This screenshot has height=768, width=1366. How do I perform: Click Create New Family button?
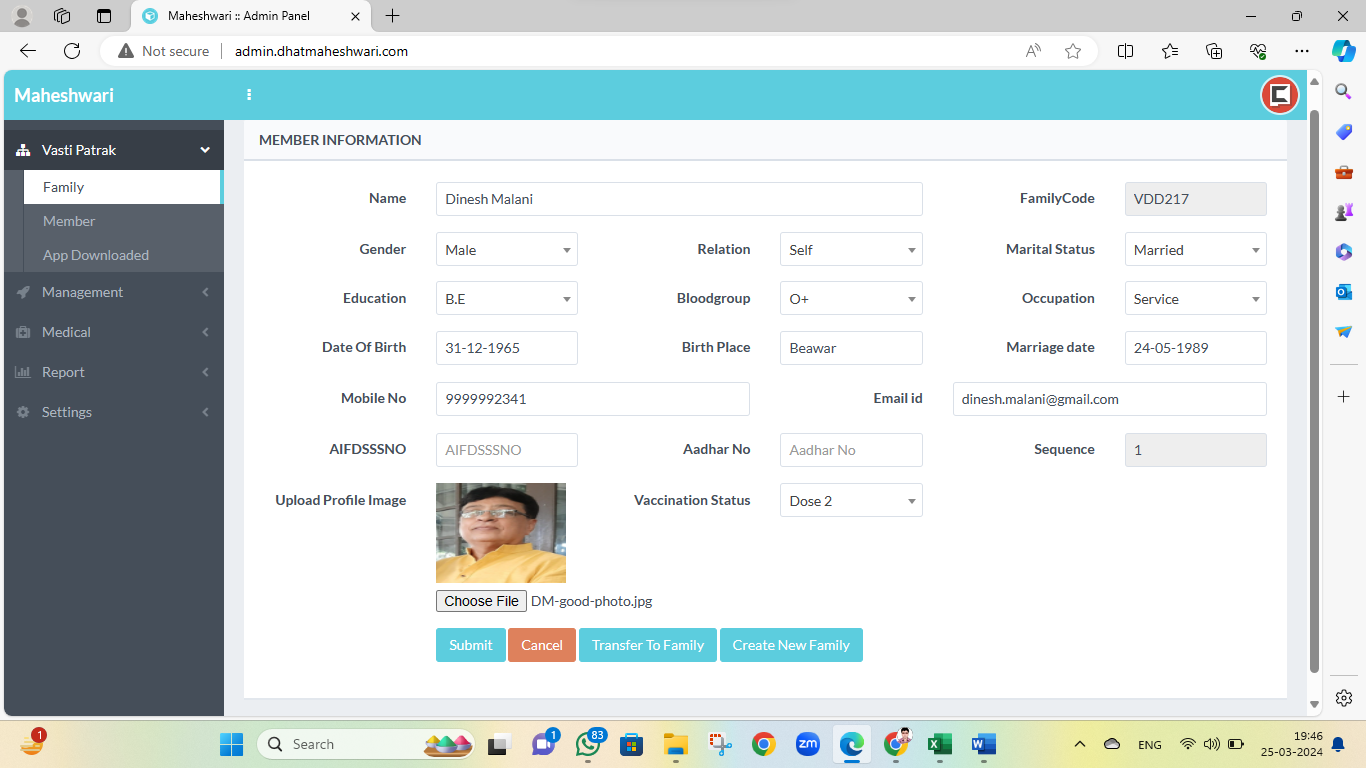[x=791, y=645]
